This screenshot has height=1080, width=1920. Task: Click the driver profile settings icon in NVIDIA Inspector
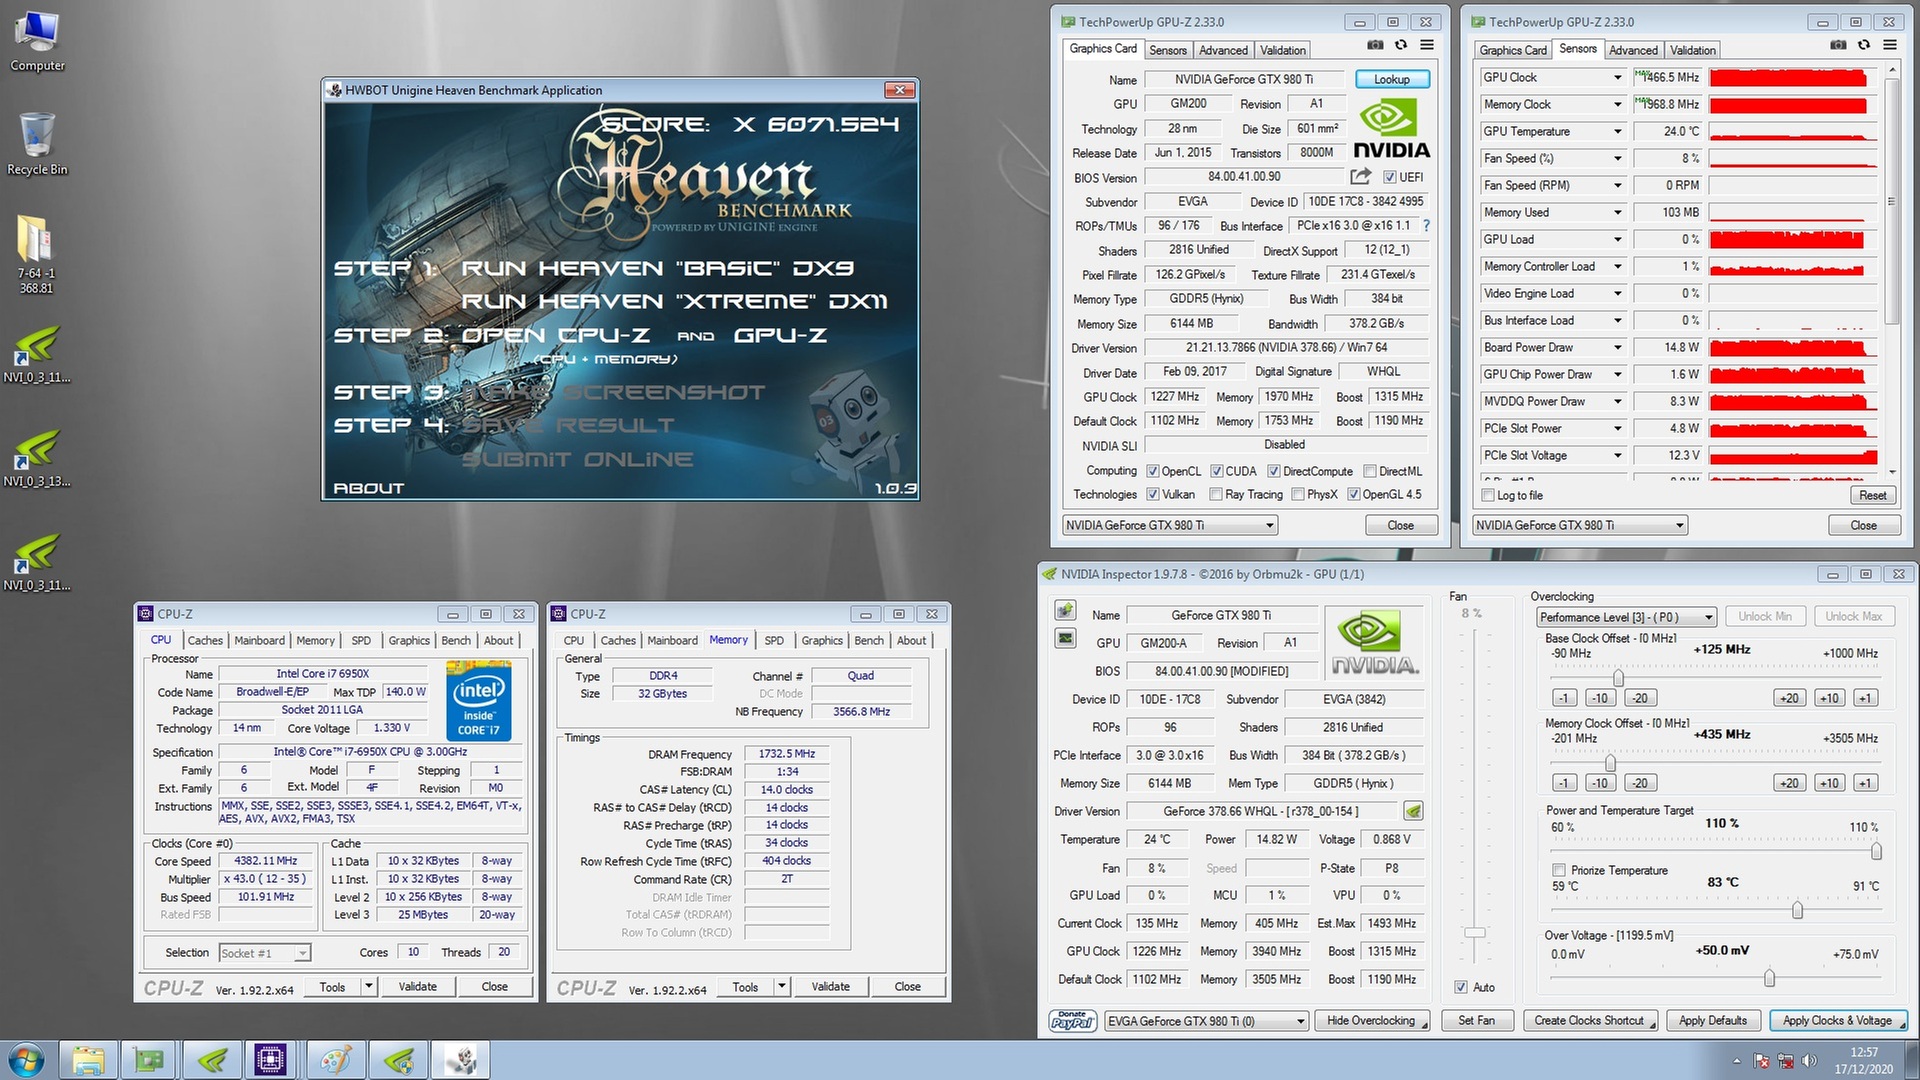pos(1413,811)
